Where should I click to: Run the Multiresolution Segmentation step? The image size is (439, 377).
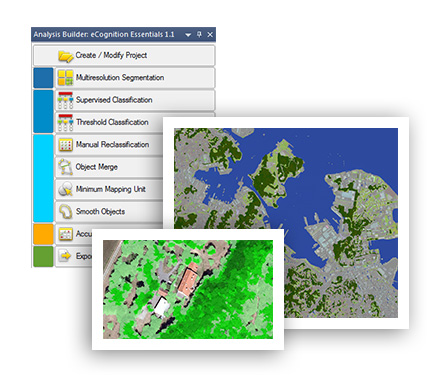(135, 78)
